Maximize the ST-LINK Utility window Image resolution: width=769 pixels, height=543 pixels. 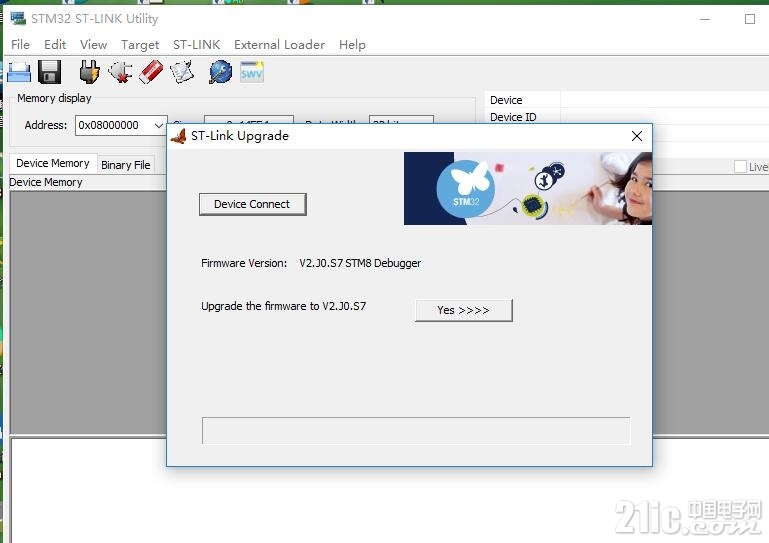[750, 19]
